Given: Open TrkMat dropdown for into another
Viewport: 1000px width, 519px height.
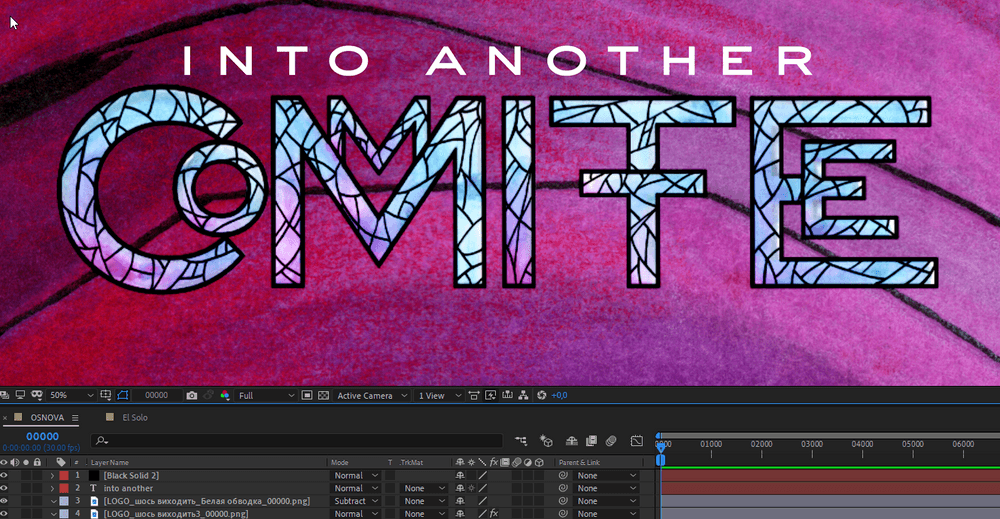Looking at the screenshot, I should pyautogui.click(x=424, y=488).
